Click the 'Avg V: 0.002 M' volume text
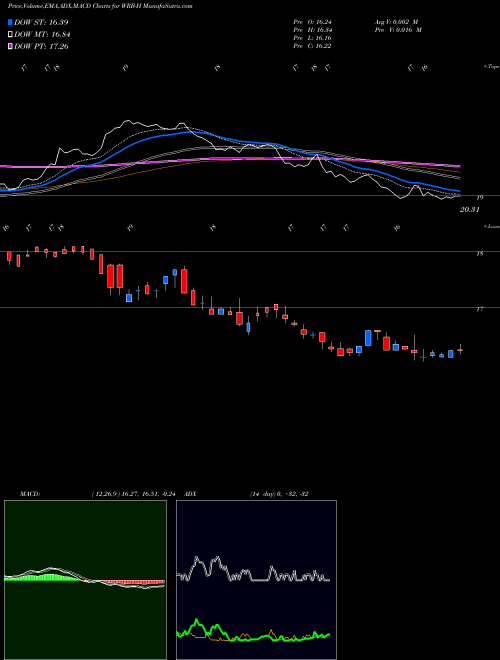 tap(396, 22)
